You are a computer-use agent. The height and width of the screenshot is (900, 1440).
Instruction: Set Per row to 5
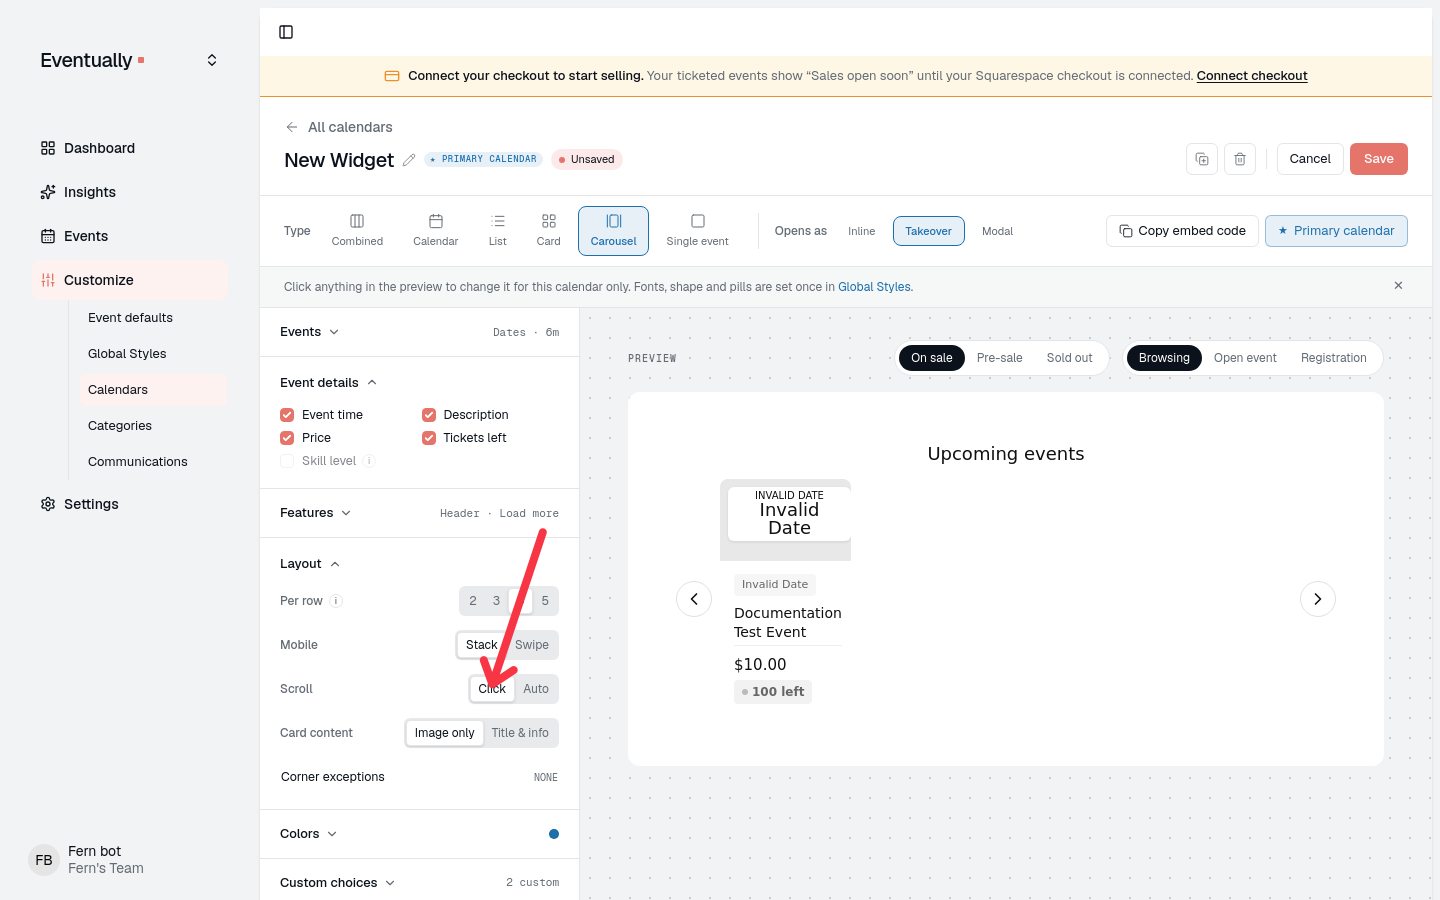pyautogui.click(x=545, y=601)
